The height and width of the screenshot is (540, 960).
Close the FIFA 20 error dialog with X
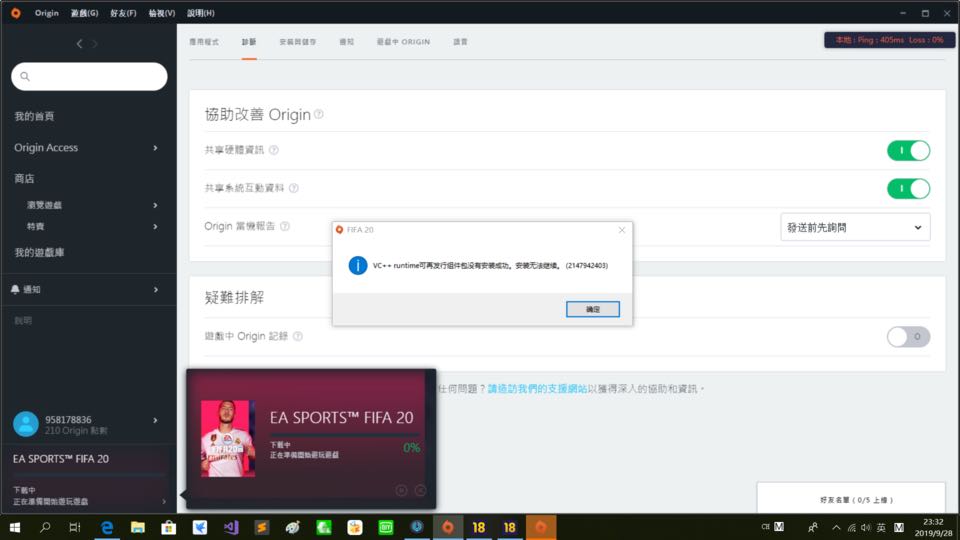coord(622,230)
